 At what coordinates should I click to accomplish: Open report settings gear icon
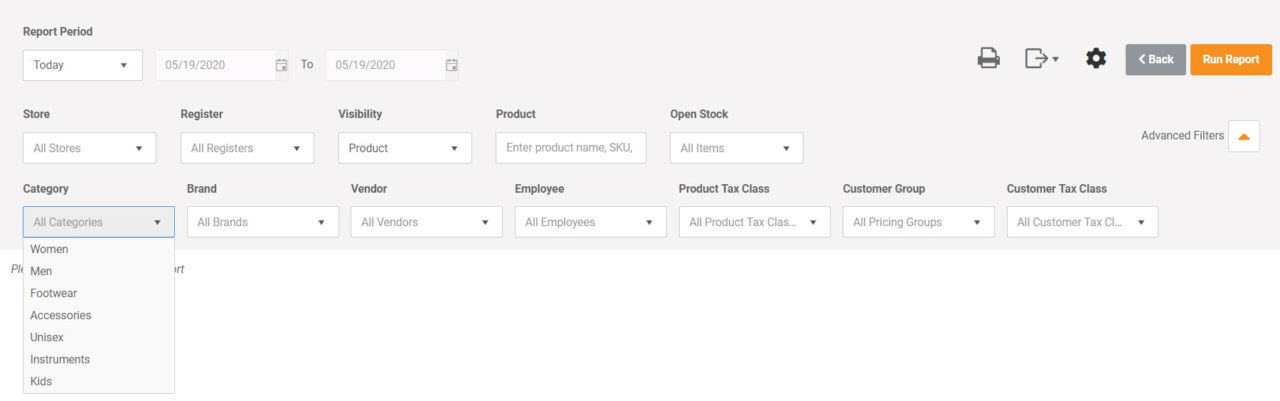click(1096, 59)
